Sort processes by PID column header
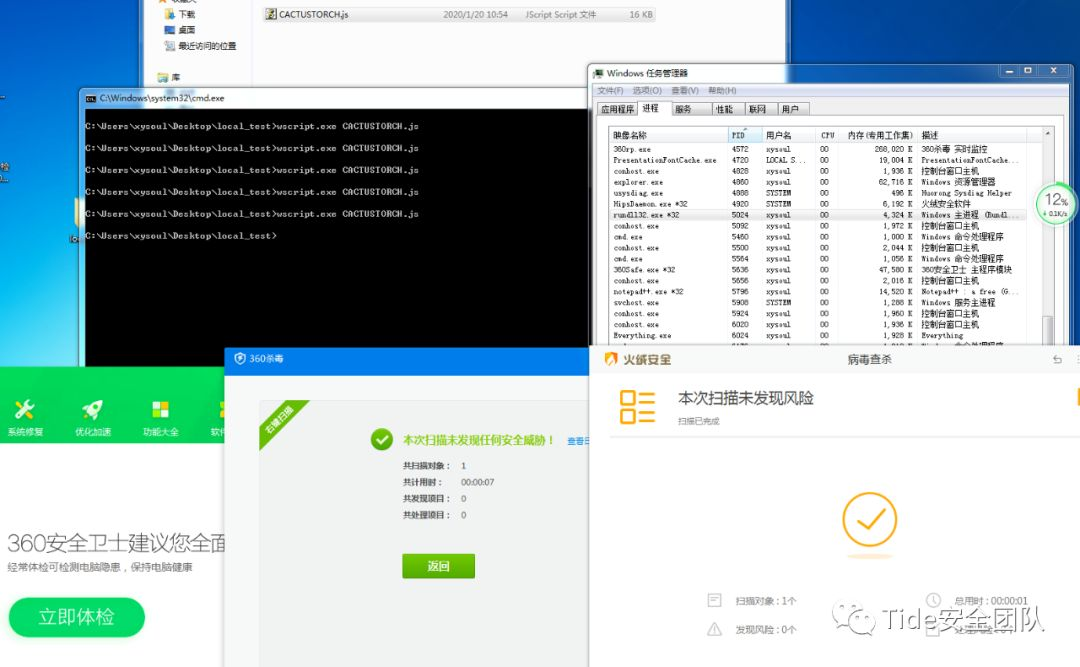 click(744, 135)
